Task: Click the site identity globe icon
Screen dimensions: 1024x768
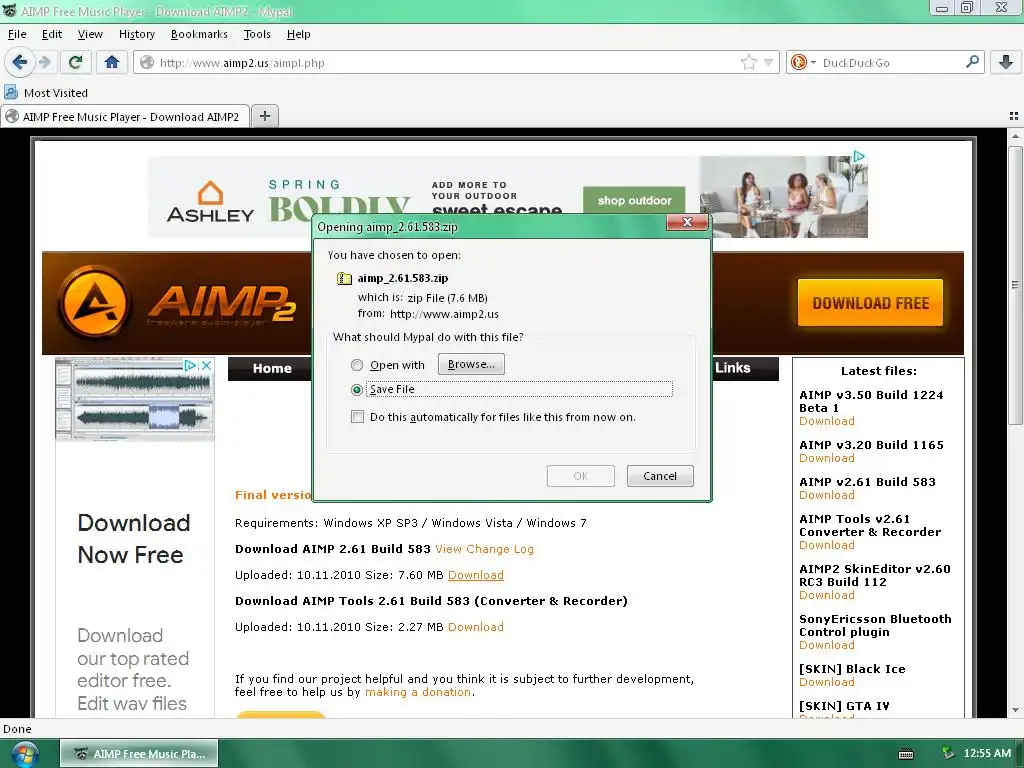Action: (147, 63)
